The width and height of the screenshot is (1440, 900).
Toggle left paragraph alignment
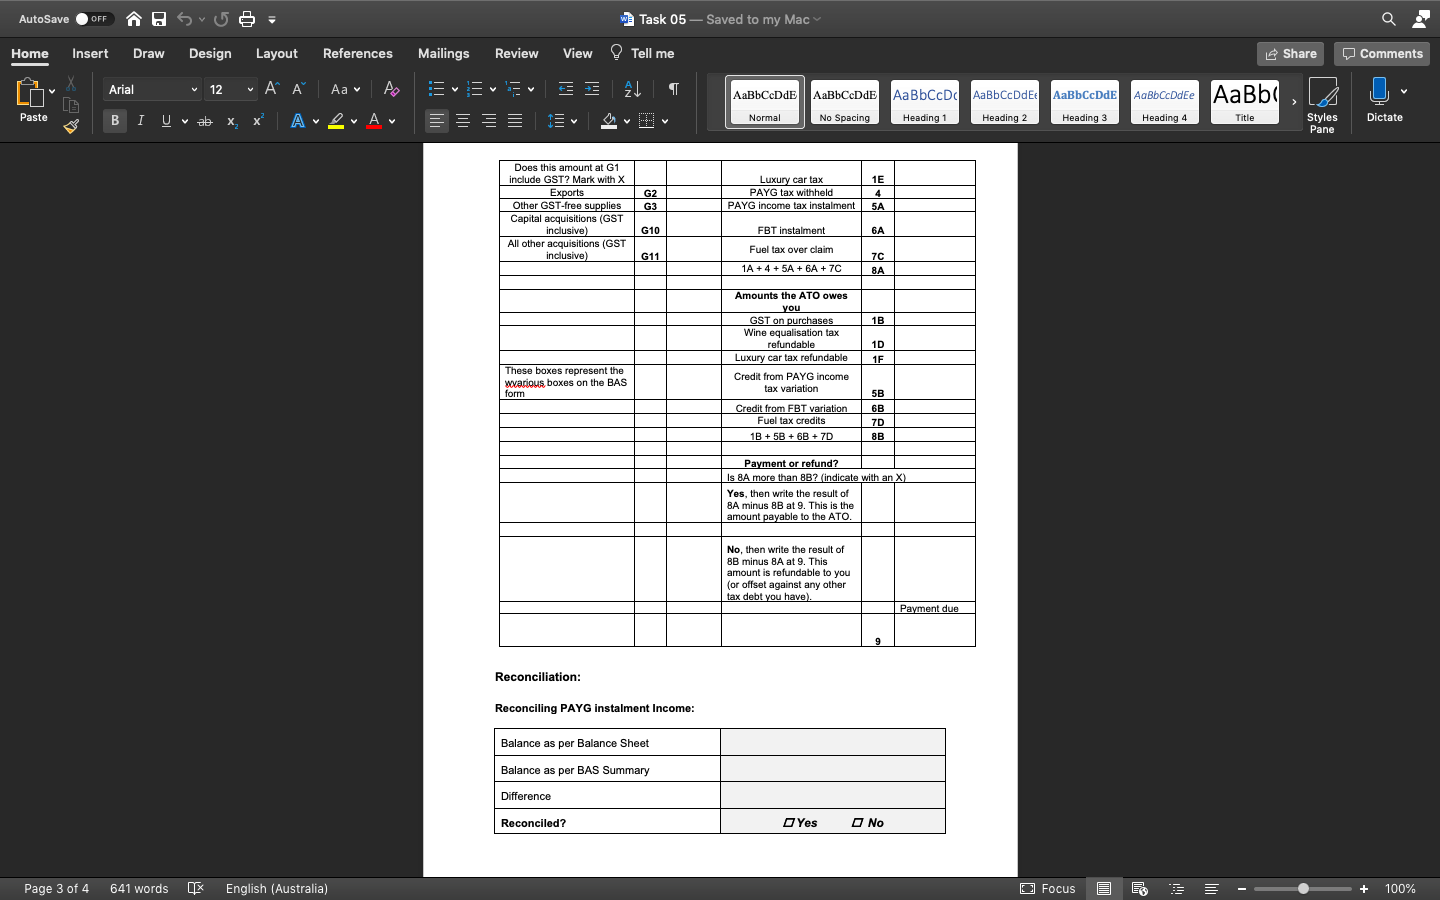pyautogui.click(x=437, y=121)
